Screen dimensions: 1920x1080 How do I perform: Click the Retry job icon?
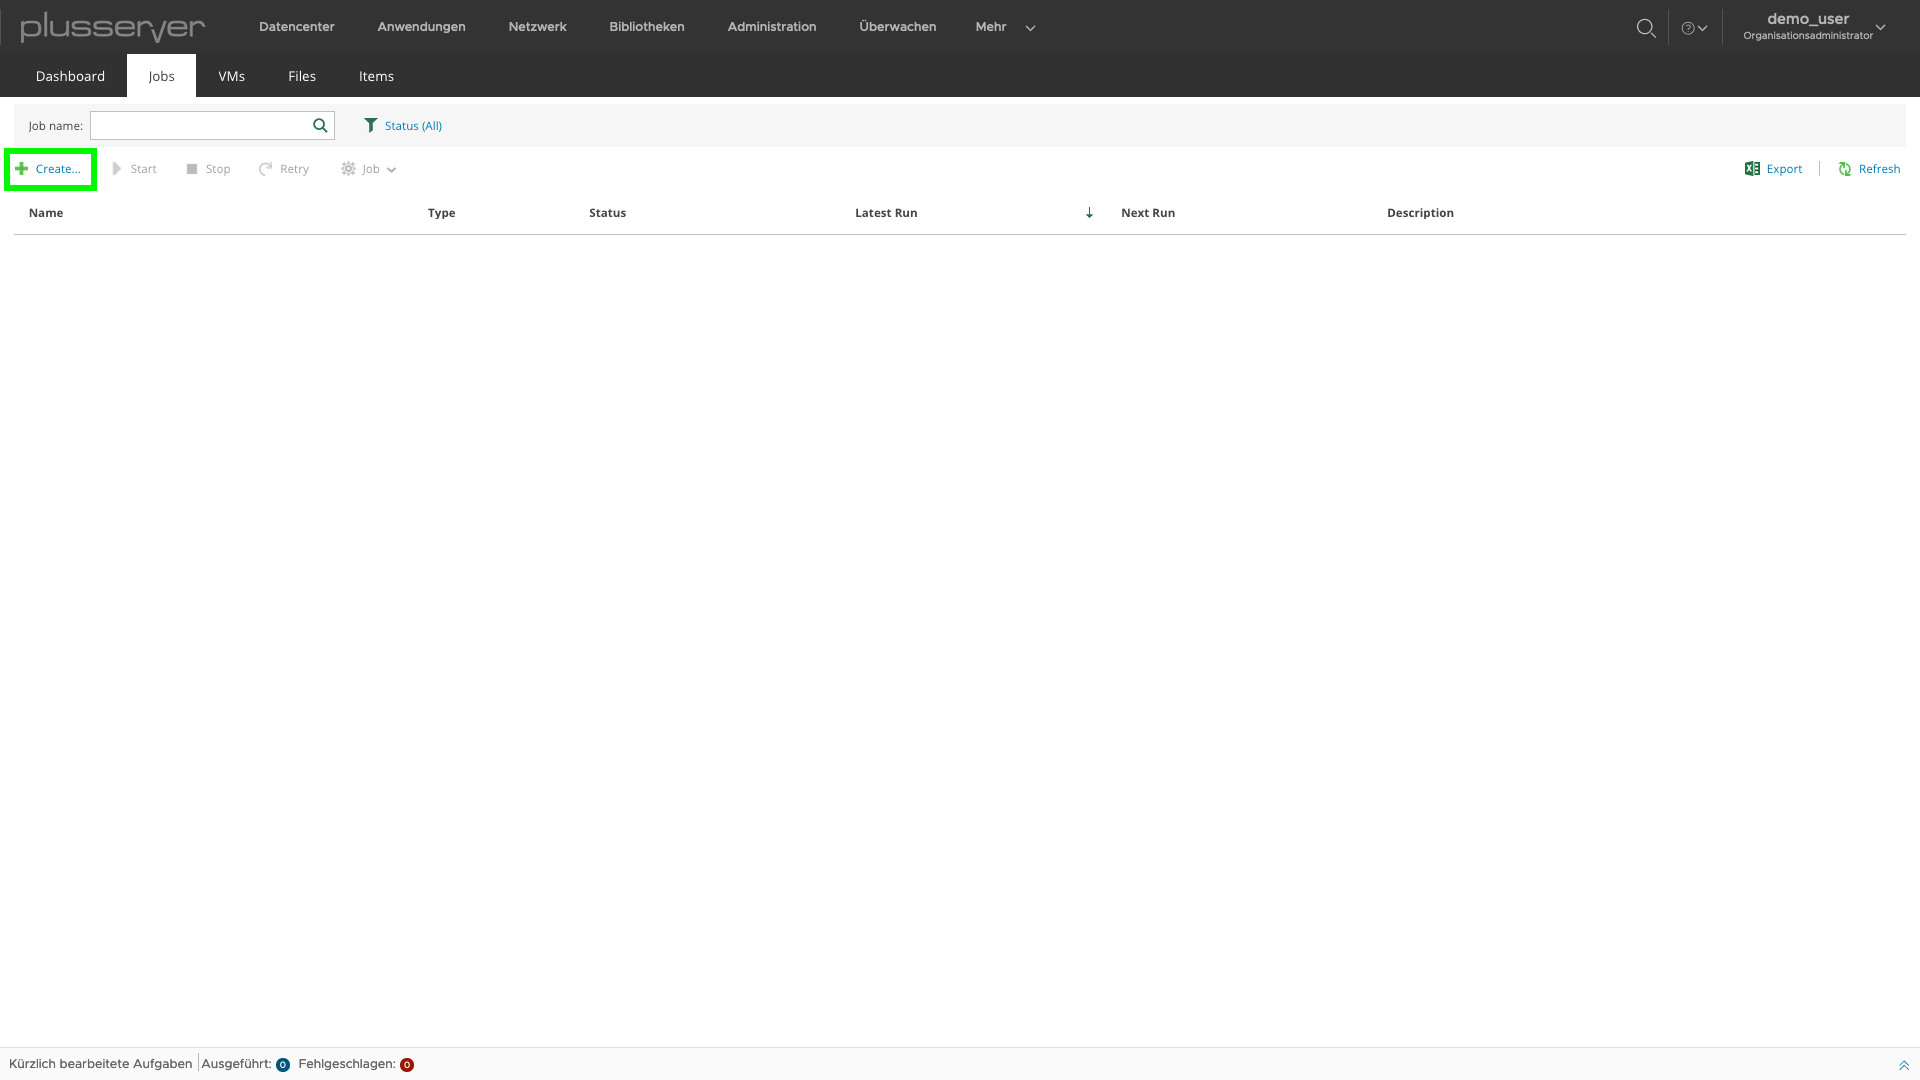265,167
